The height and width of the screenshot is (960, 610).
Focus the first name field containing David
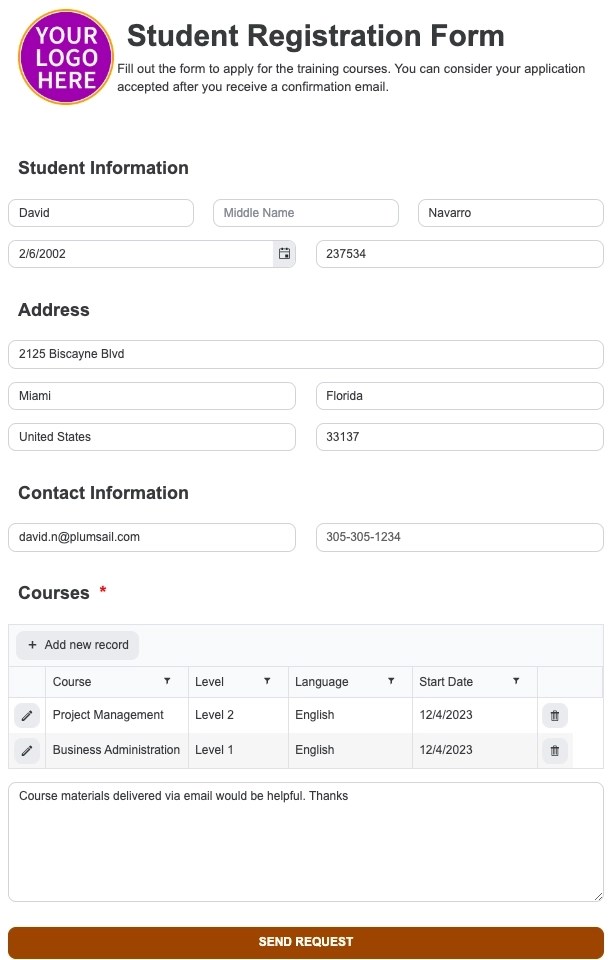point(101,213)
